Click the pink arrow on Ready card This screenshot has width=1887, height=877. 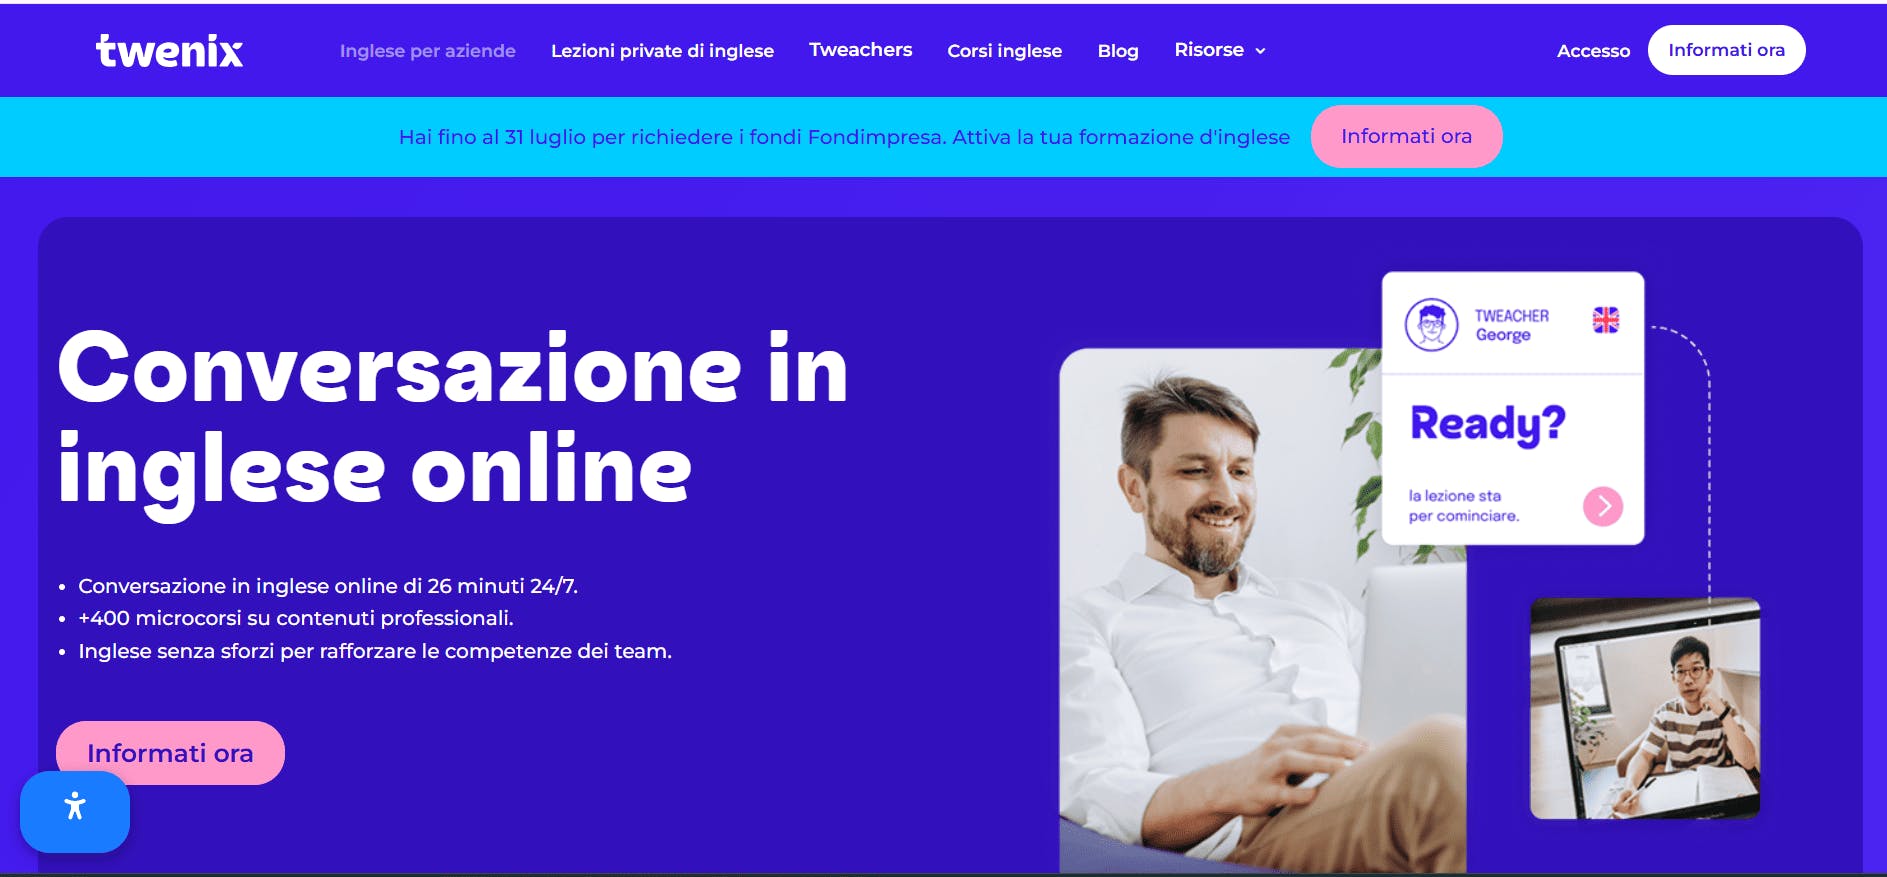pos(1603,506)
